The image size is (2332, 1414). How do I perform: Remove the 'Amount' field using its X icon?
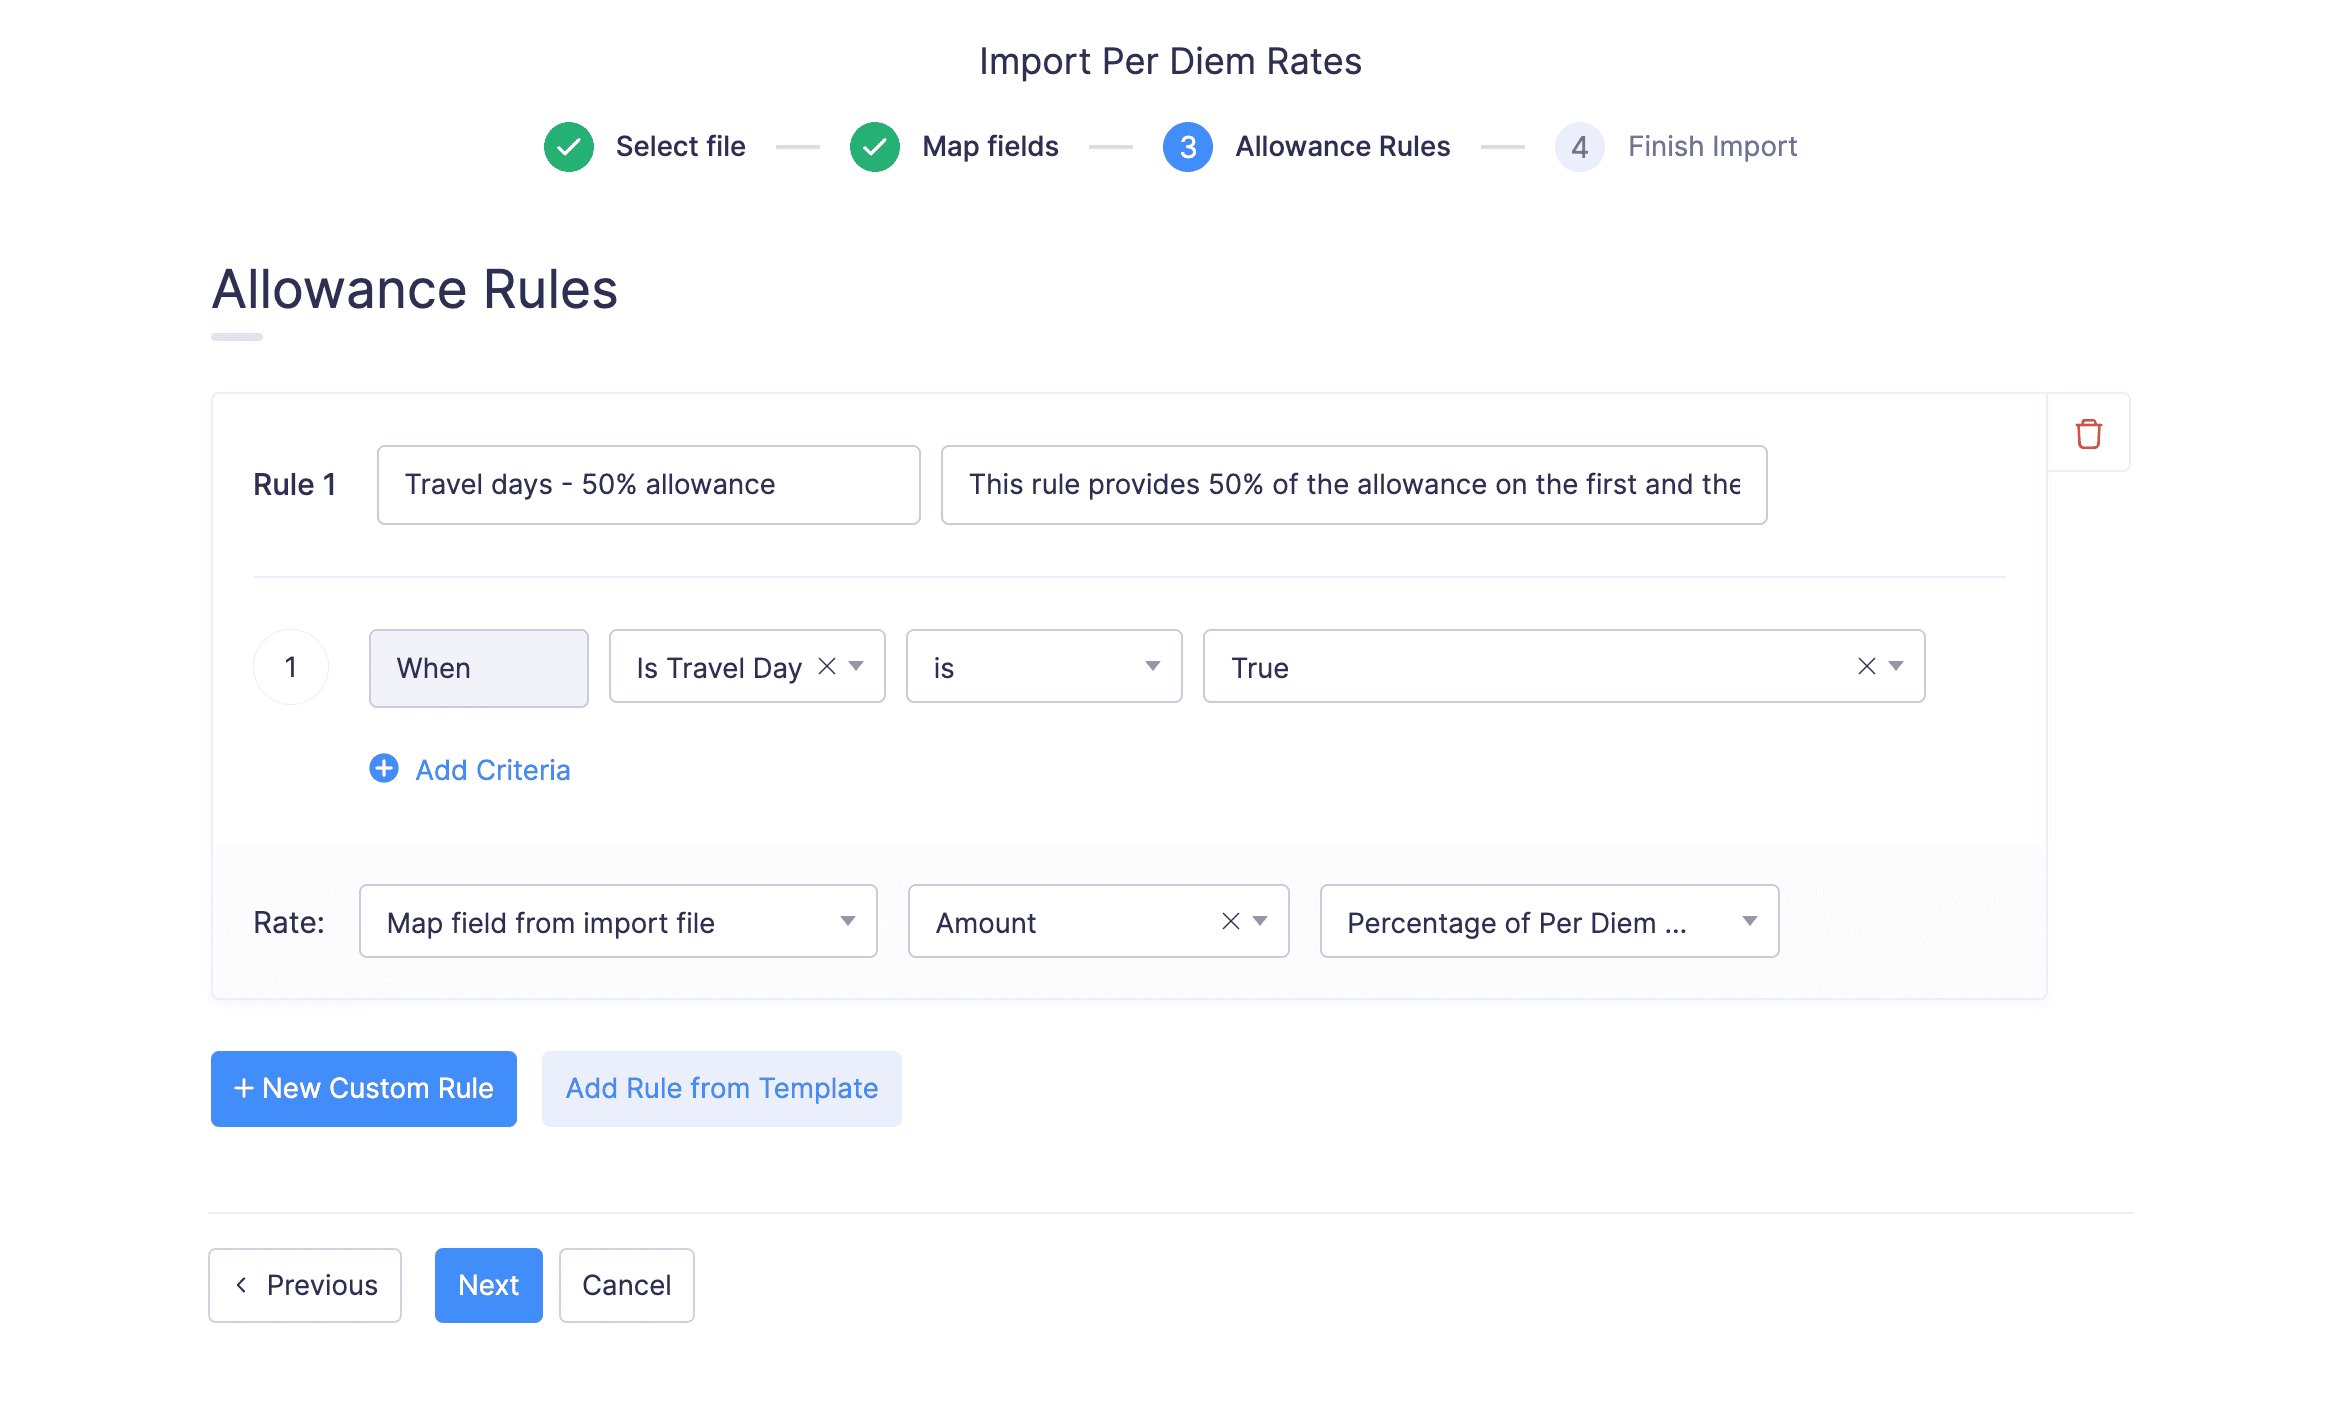pyautogui.click(x=1230, y=921)
